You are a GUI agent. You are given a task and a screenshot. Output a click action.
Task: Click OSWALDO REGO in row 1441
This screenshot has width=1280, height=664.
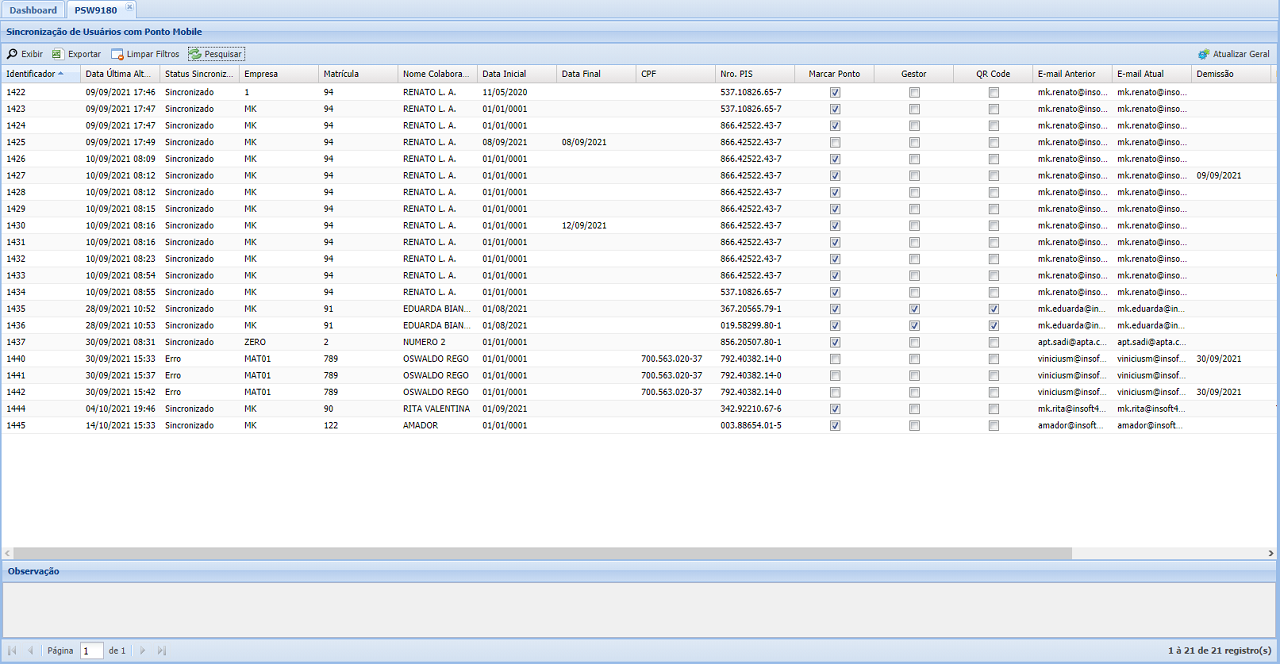click(436, 375)
